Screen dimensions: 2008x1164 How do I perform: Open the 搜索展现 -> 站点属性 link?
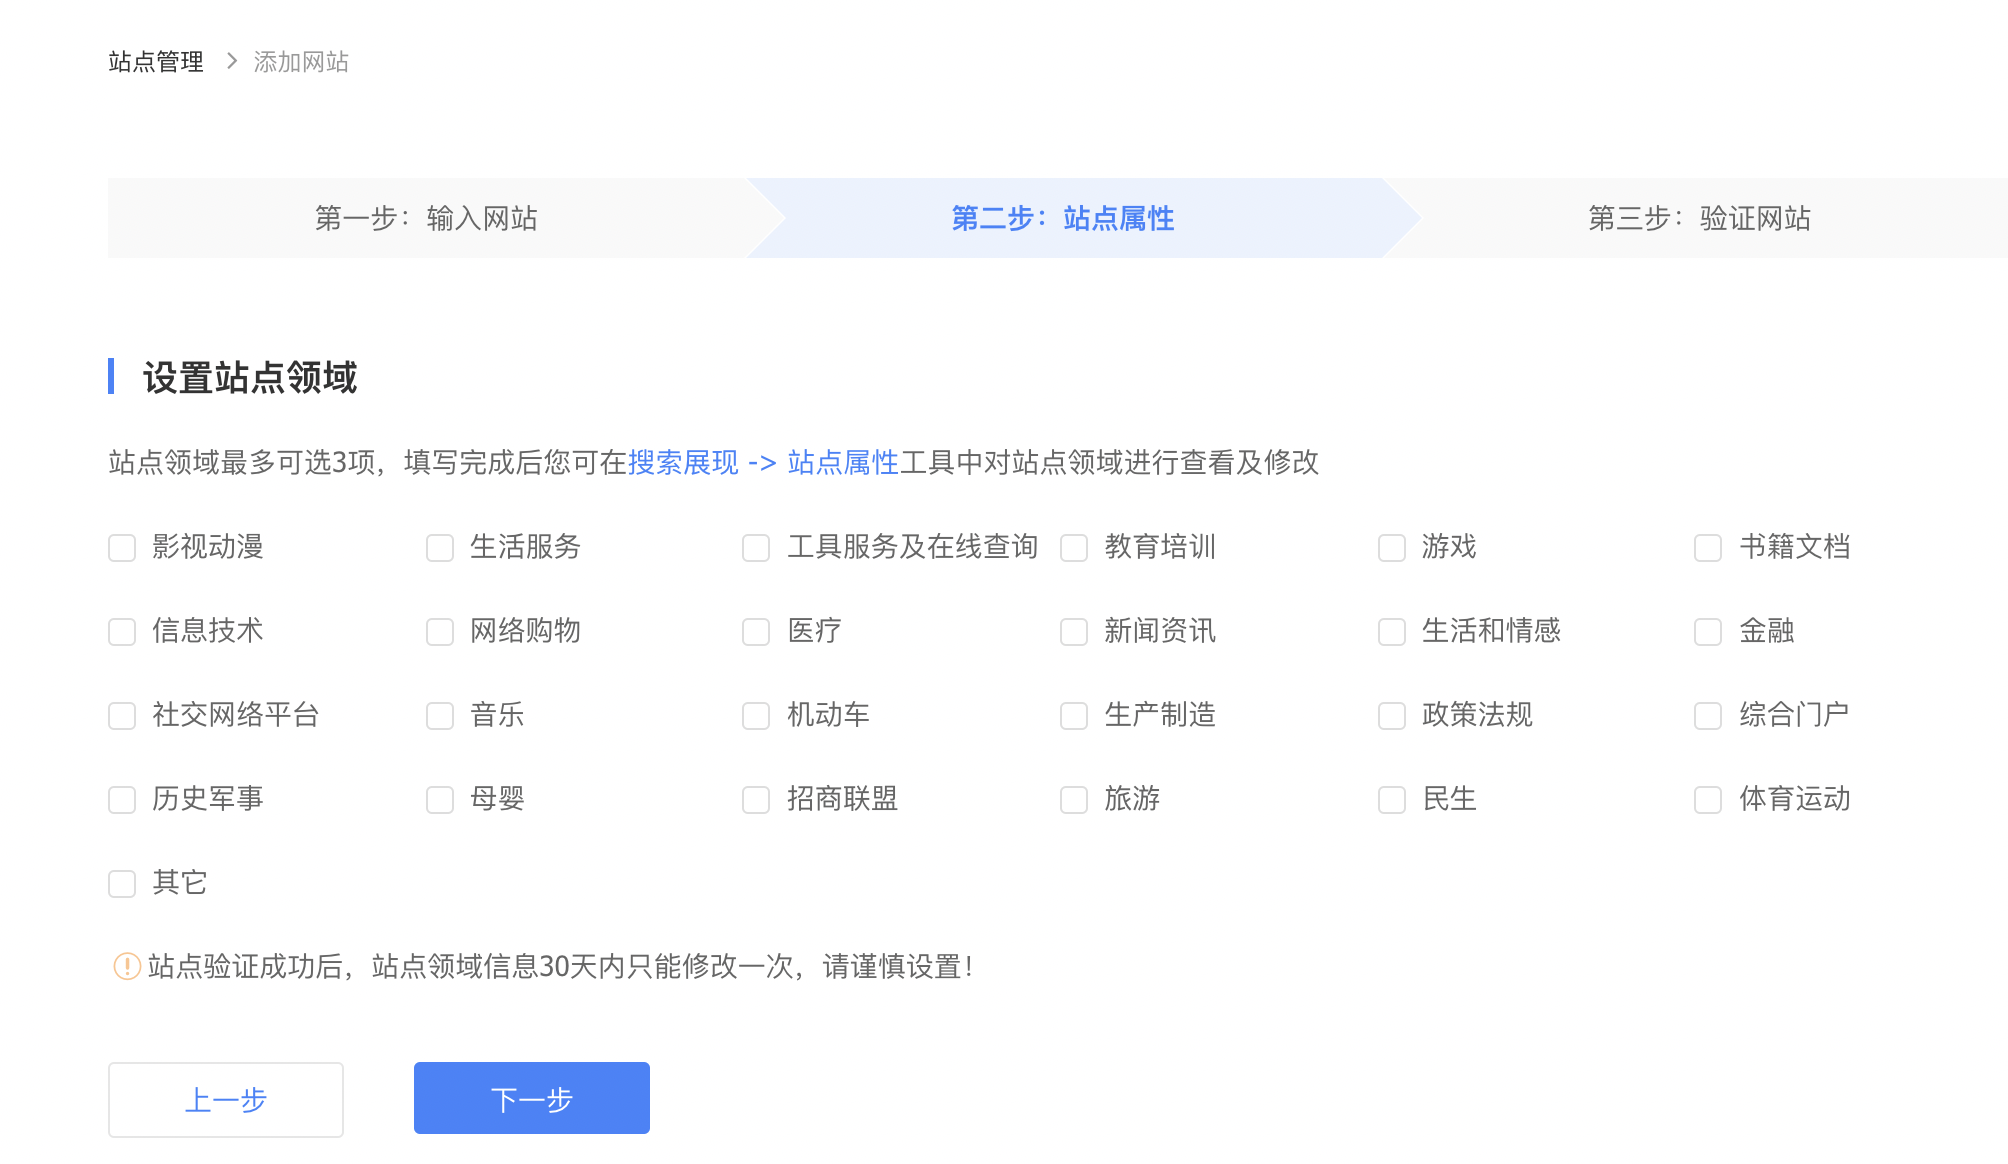(x=763, y=462)
